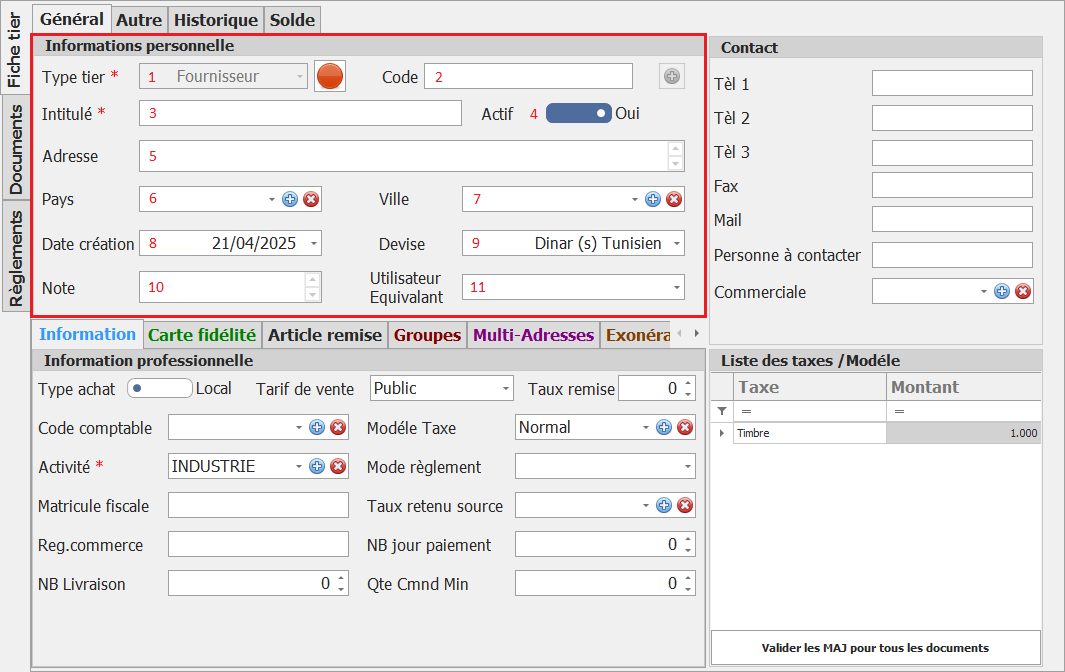Image resolution: width=1065 pixels, height=672 pixels.
Task: Open the Devise dropdown
Action: tap(677, 243)
